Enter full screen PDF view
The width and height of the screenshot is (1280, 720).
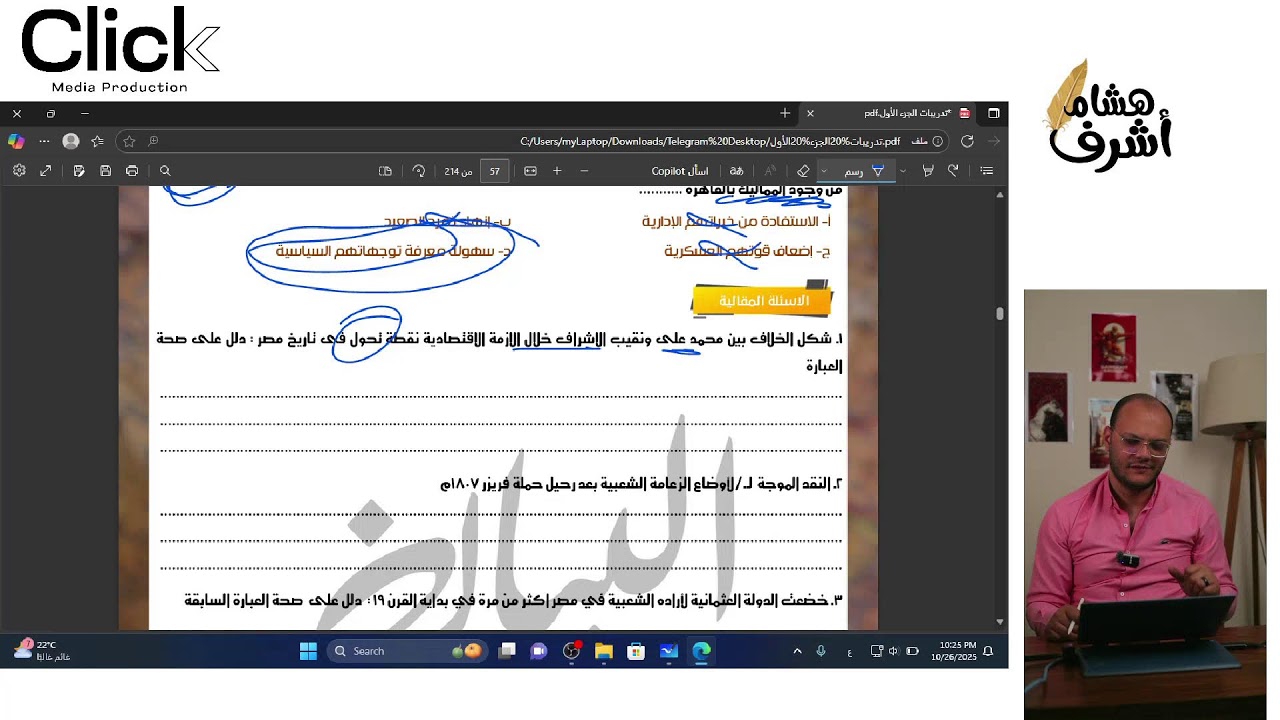46,171
